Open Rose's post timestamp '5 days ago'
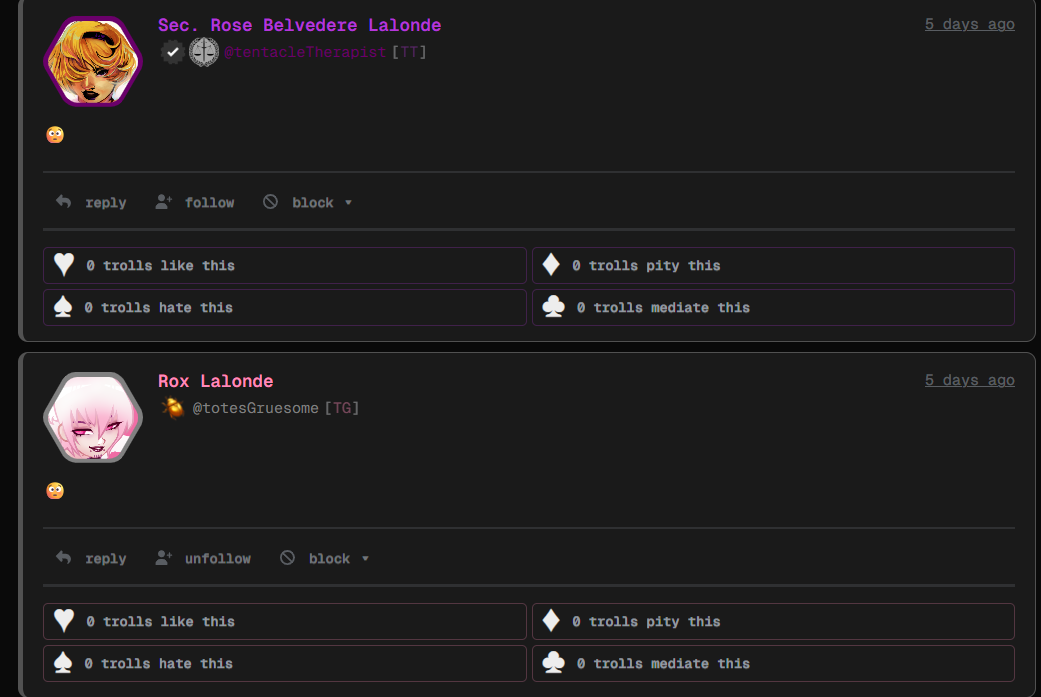This screenshot has width=1041, height=697. [969, 24]
